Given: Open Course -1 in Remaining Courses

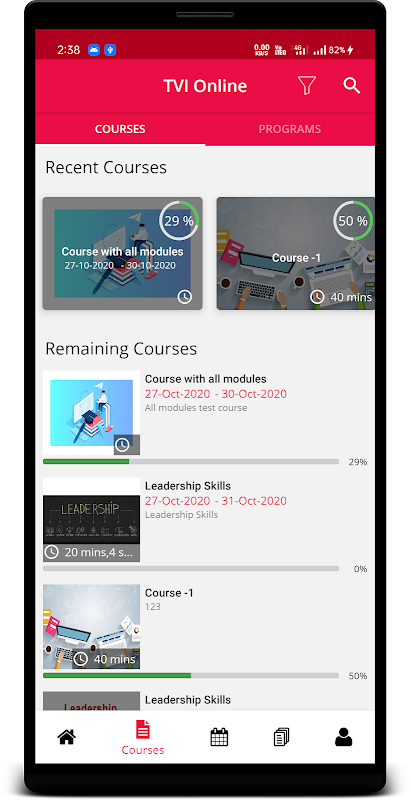Looking at the screenshot, I should coord(169,593).
